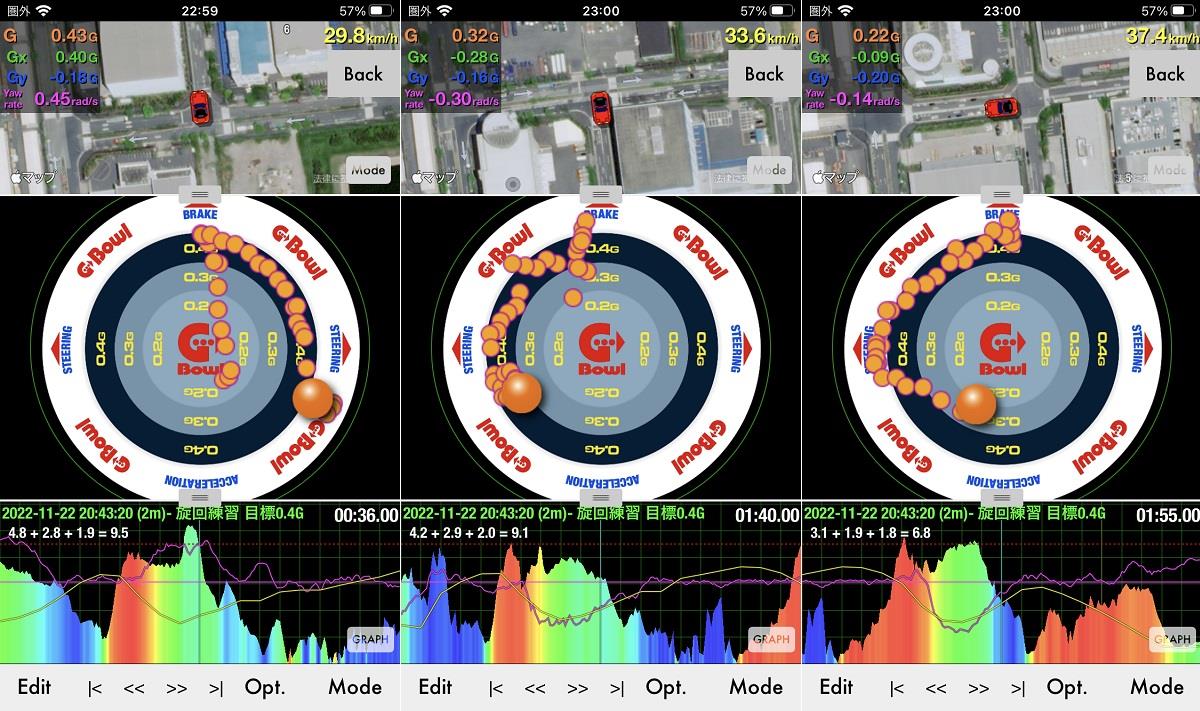Click the 22:59 status bar clock

point(199,11)
